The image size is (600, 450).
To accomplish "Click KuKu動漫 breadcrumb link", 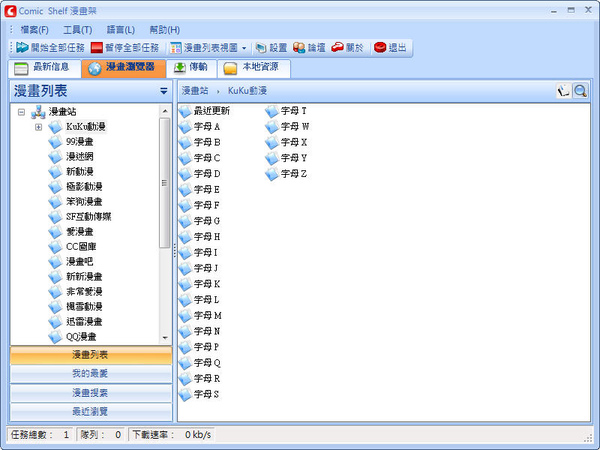I will (x=248, y=91).
